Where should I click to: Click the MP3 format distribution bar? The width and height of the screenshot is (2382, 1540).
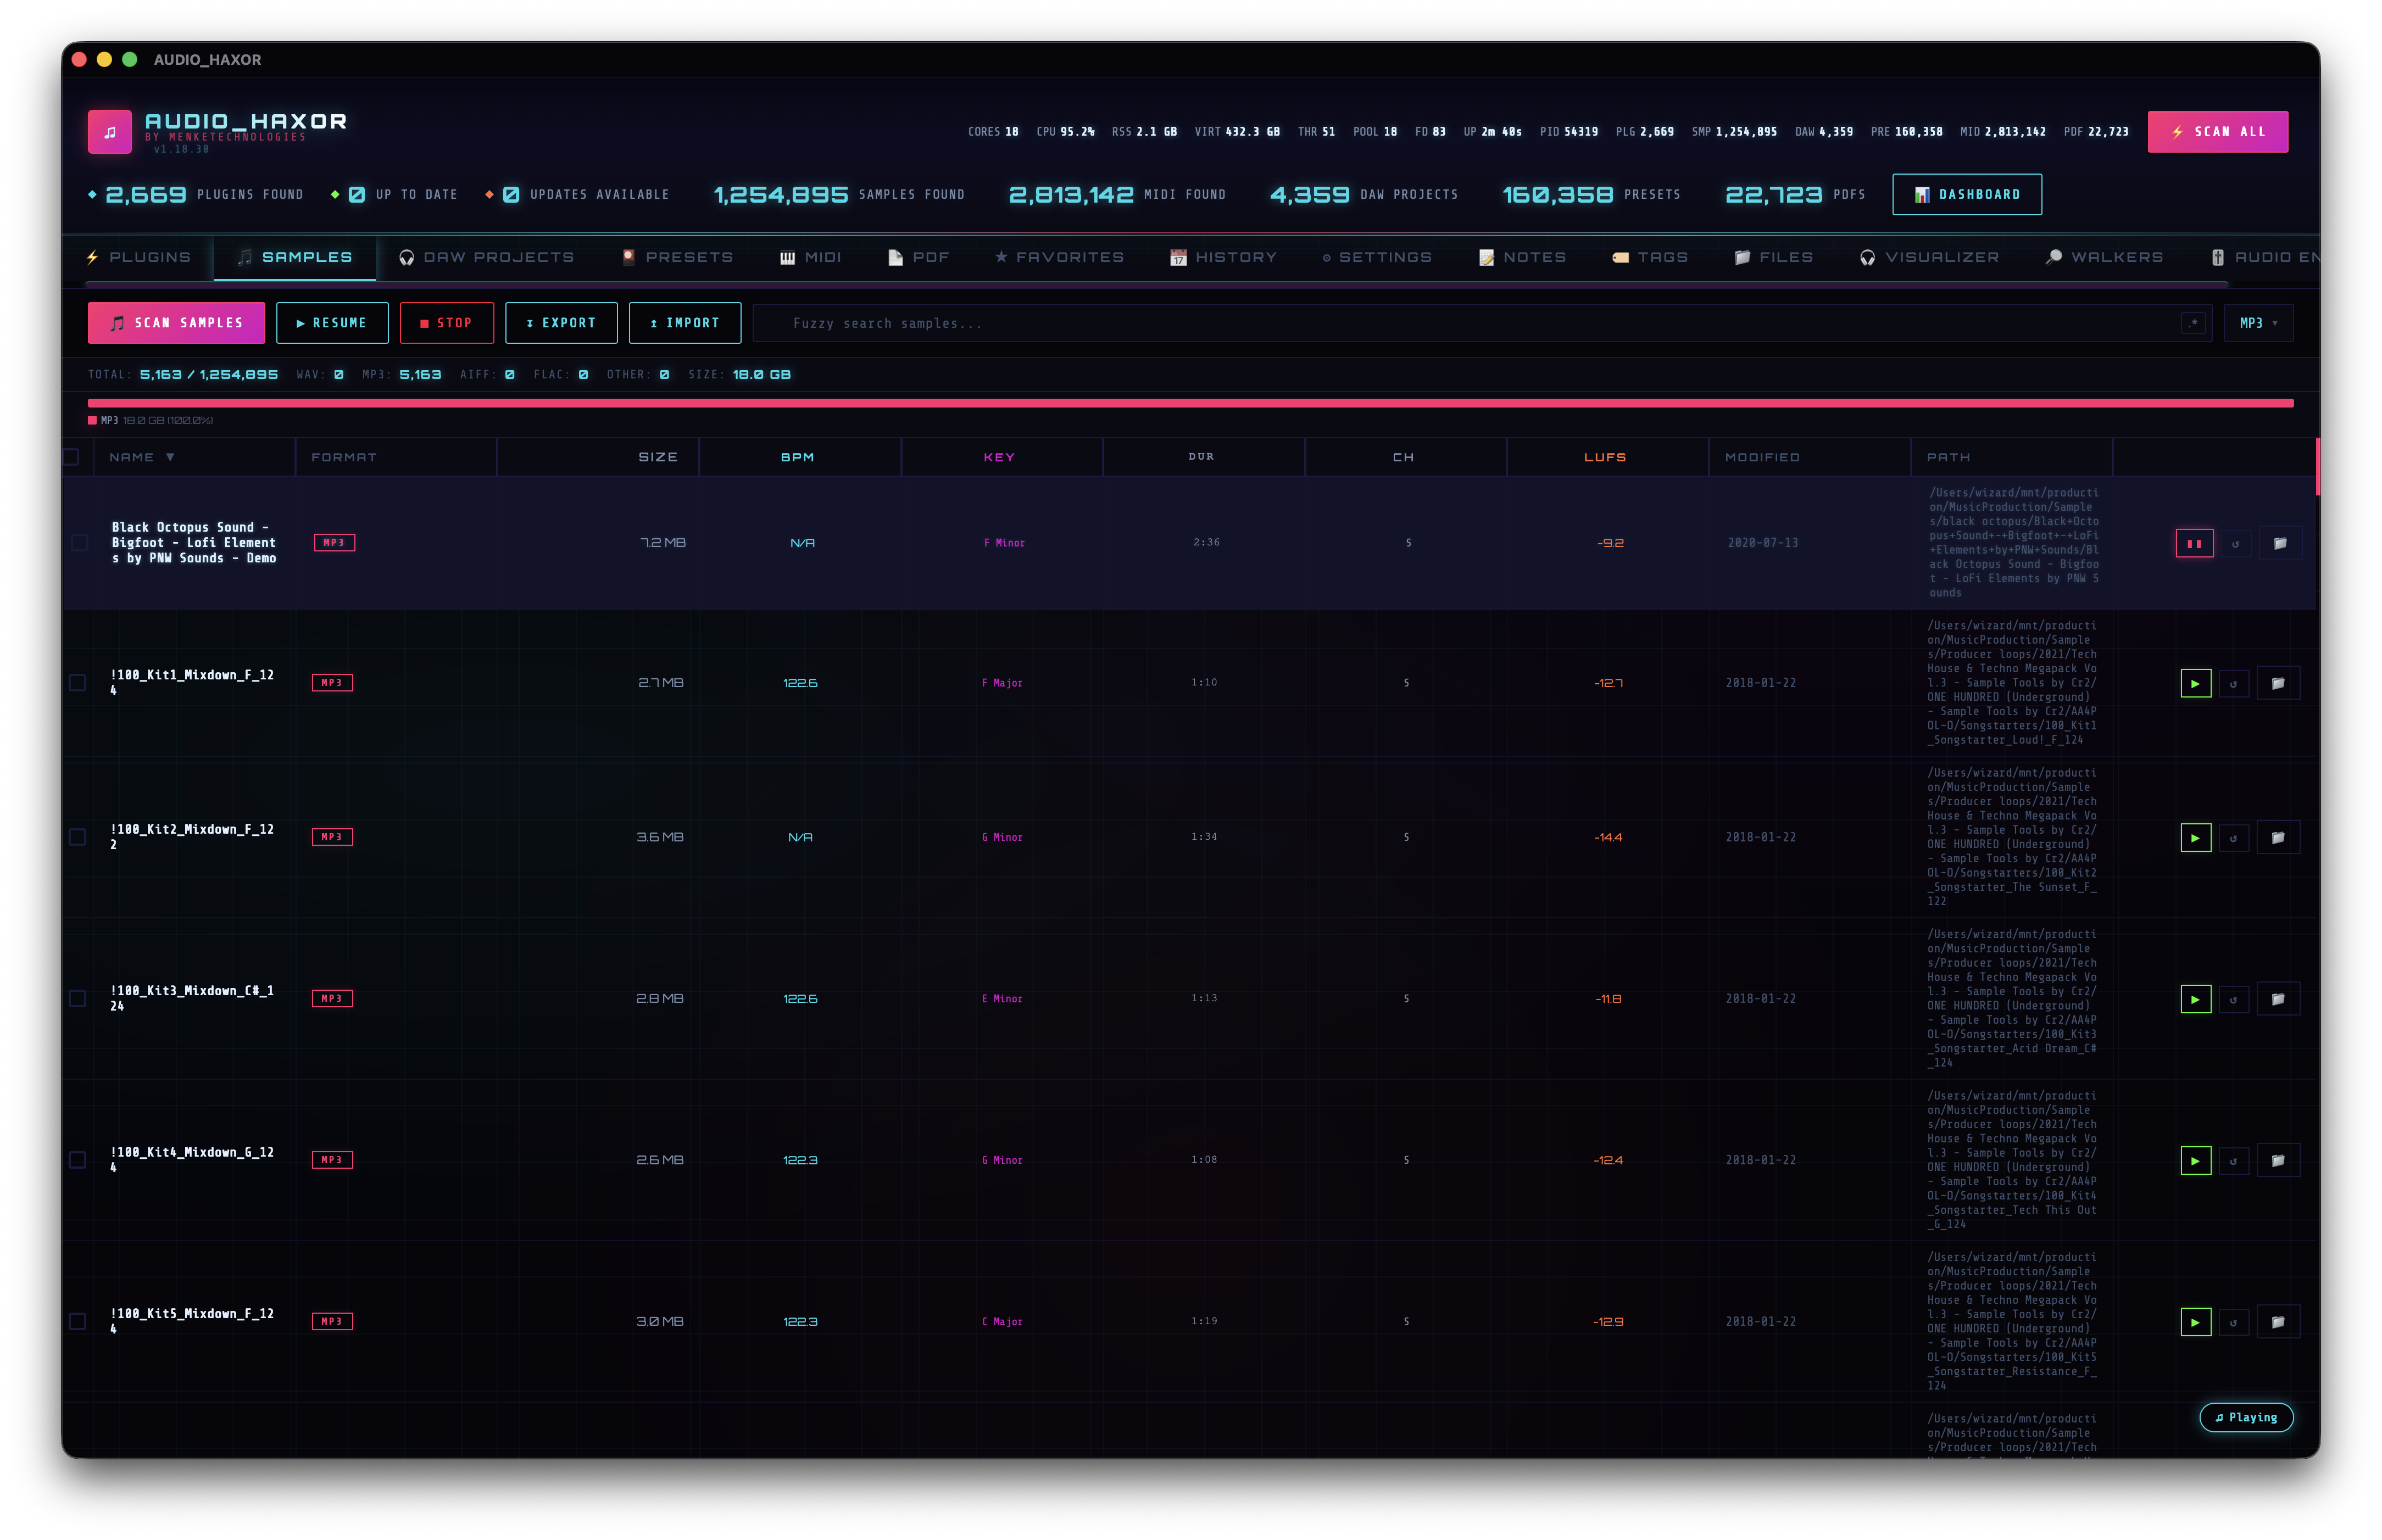click(x=1190, y=403)
